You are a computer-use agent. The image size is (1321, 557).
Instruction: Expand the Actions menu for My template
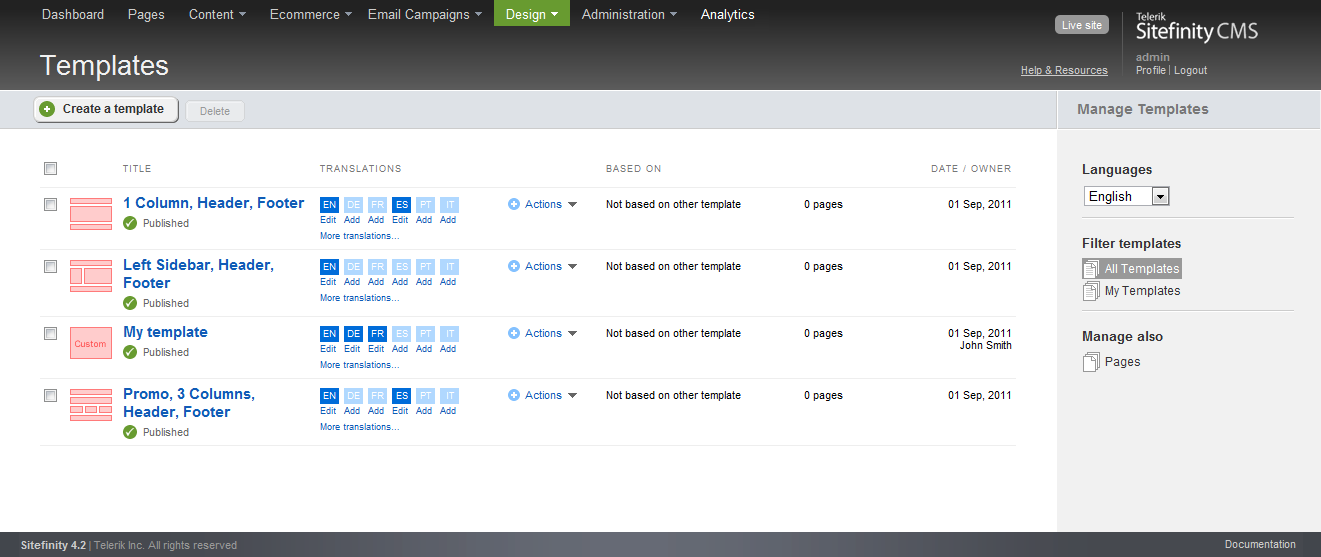coord(543,334)
